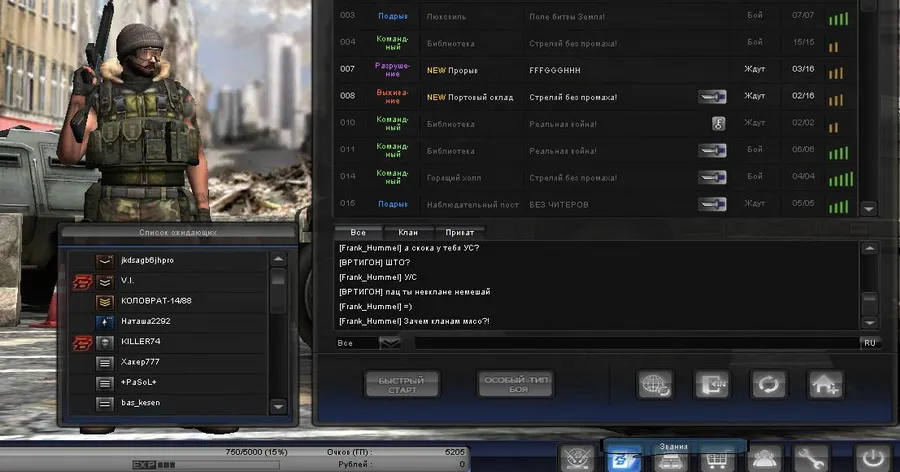Select player +PaSoL+ in waiting list
Screen dimensions: 900x472
click(x=168, y=382)
